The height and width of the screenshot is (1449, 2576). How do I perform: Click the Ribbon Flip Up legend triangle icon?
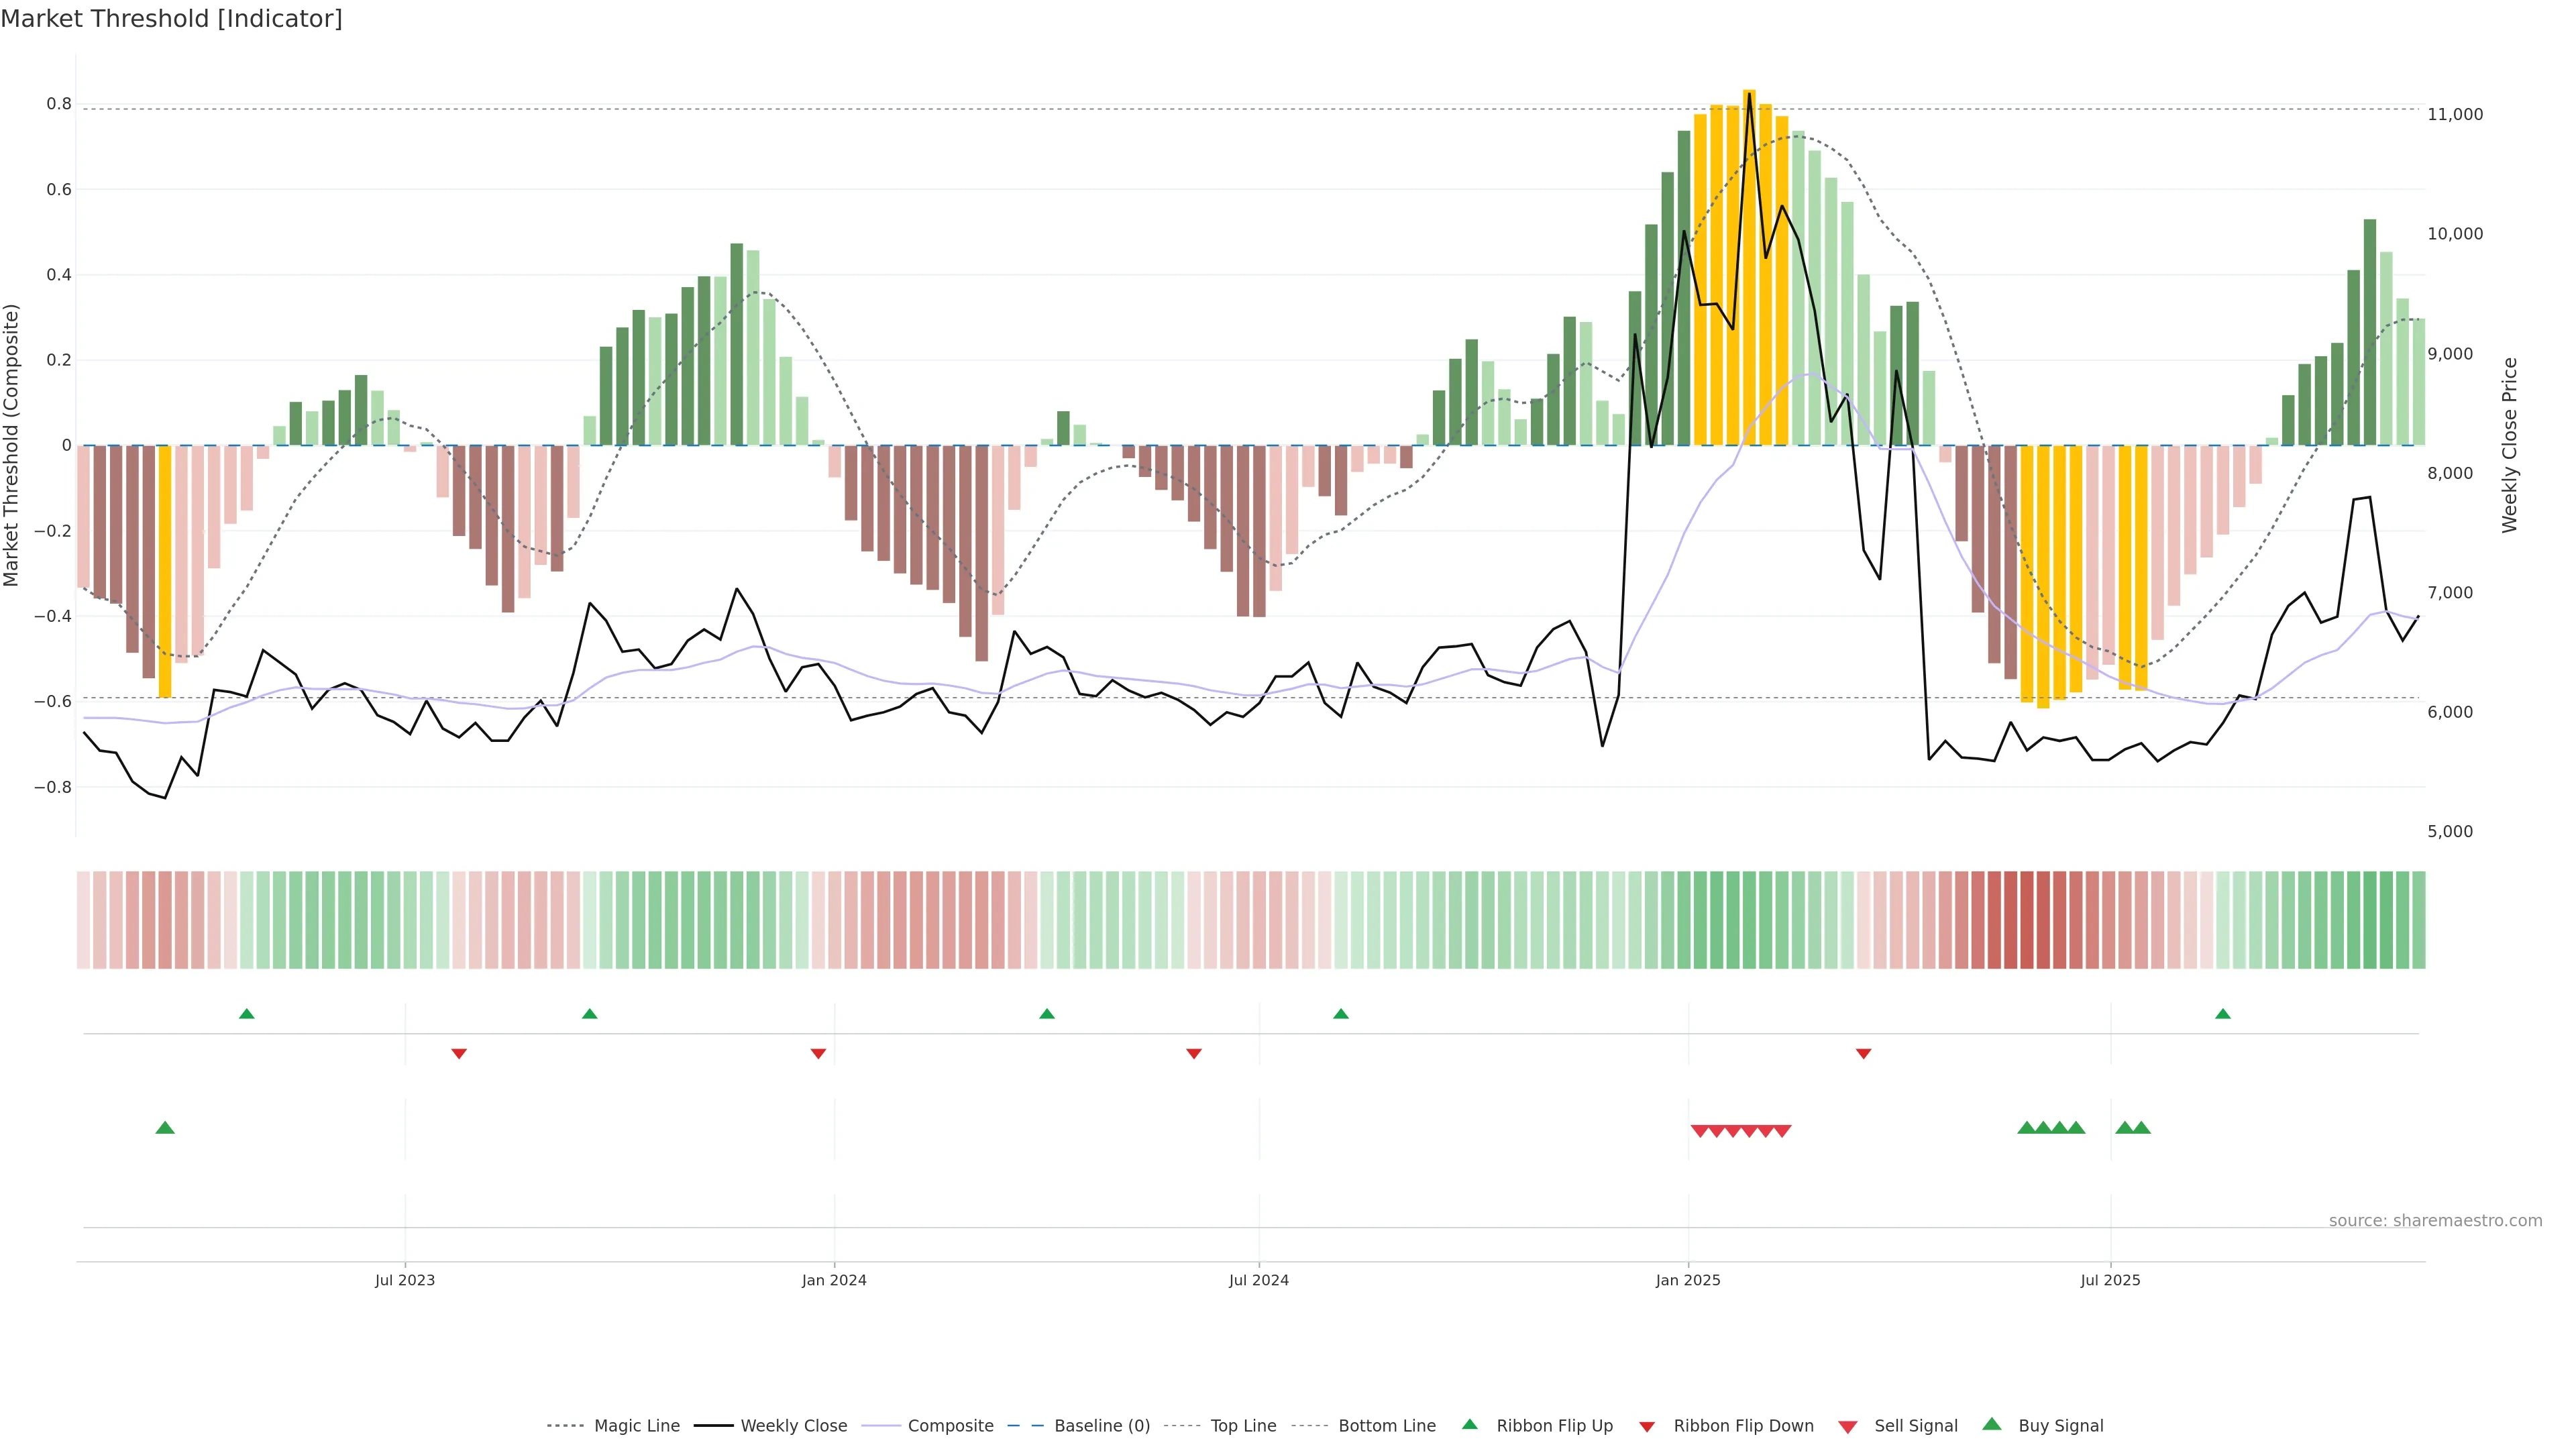point(1469,1424)
